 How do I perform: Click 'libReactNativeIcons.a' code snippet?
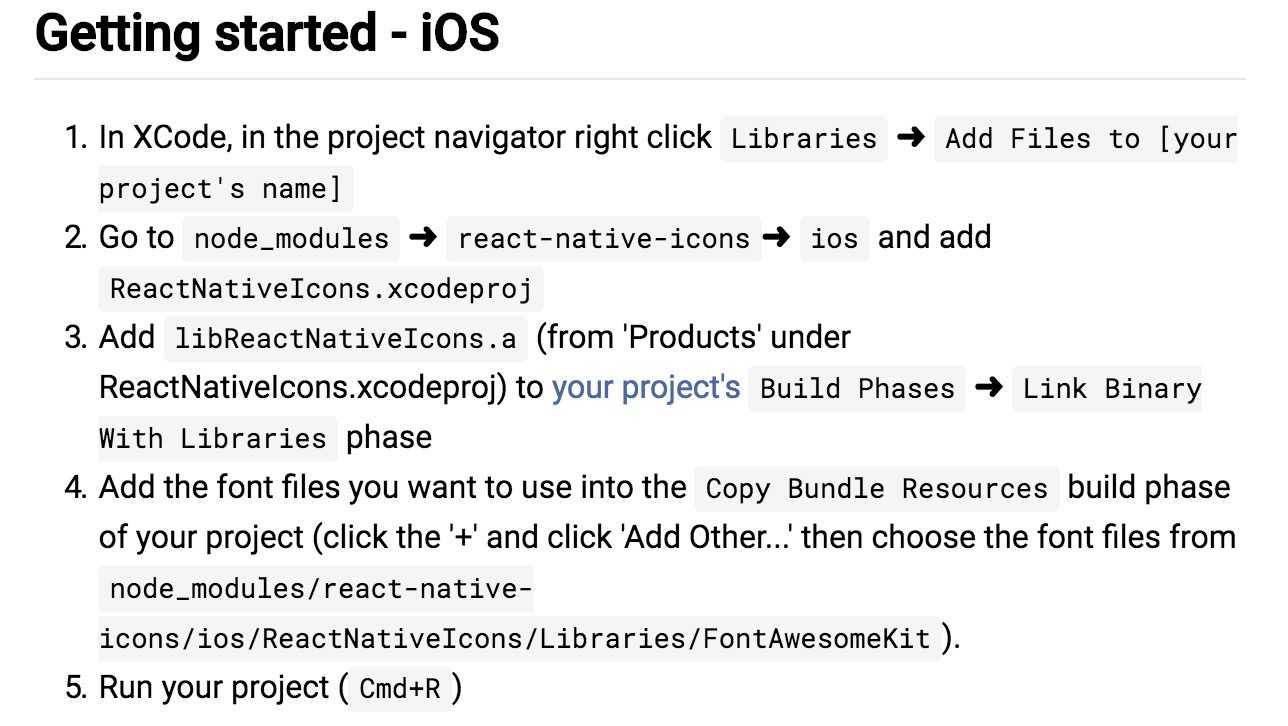click(345, 338)
